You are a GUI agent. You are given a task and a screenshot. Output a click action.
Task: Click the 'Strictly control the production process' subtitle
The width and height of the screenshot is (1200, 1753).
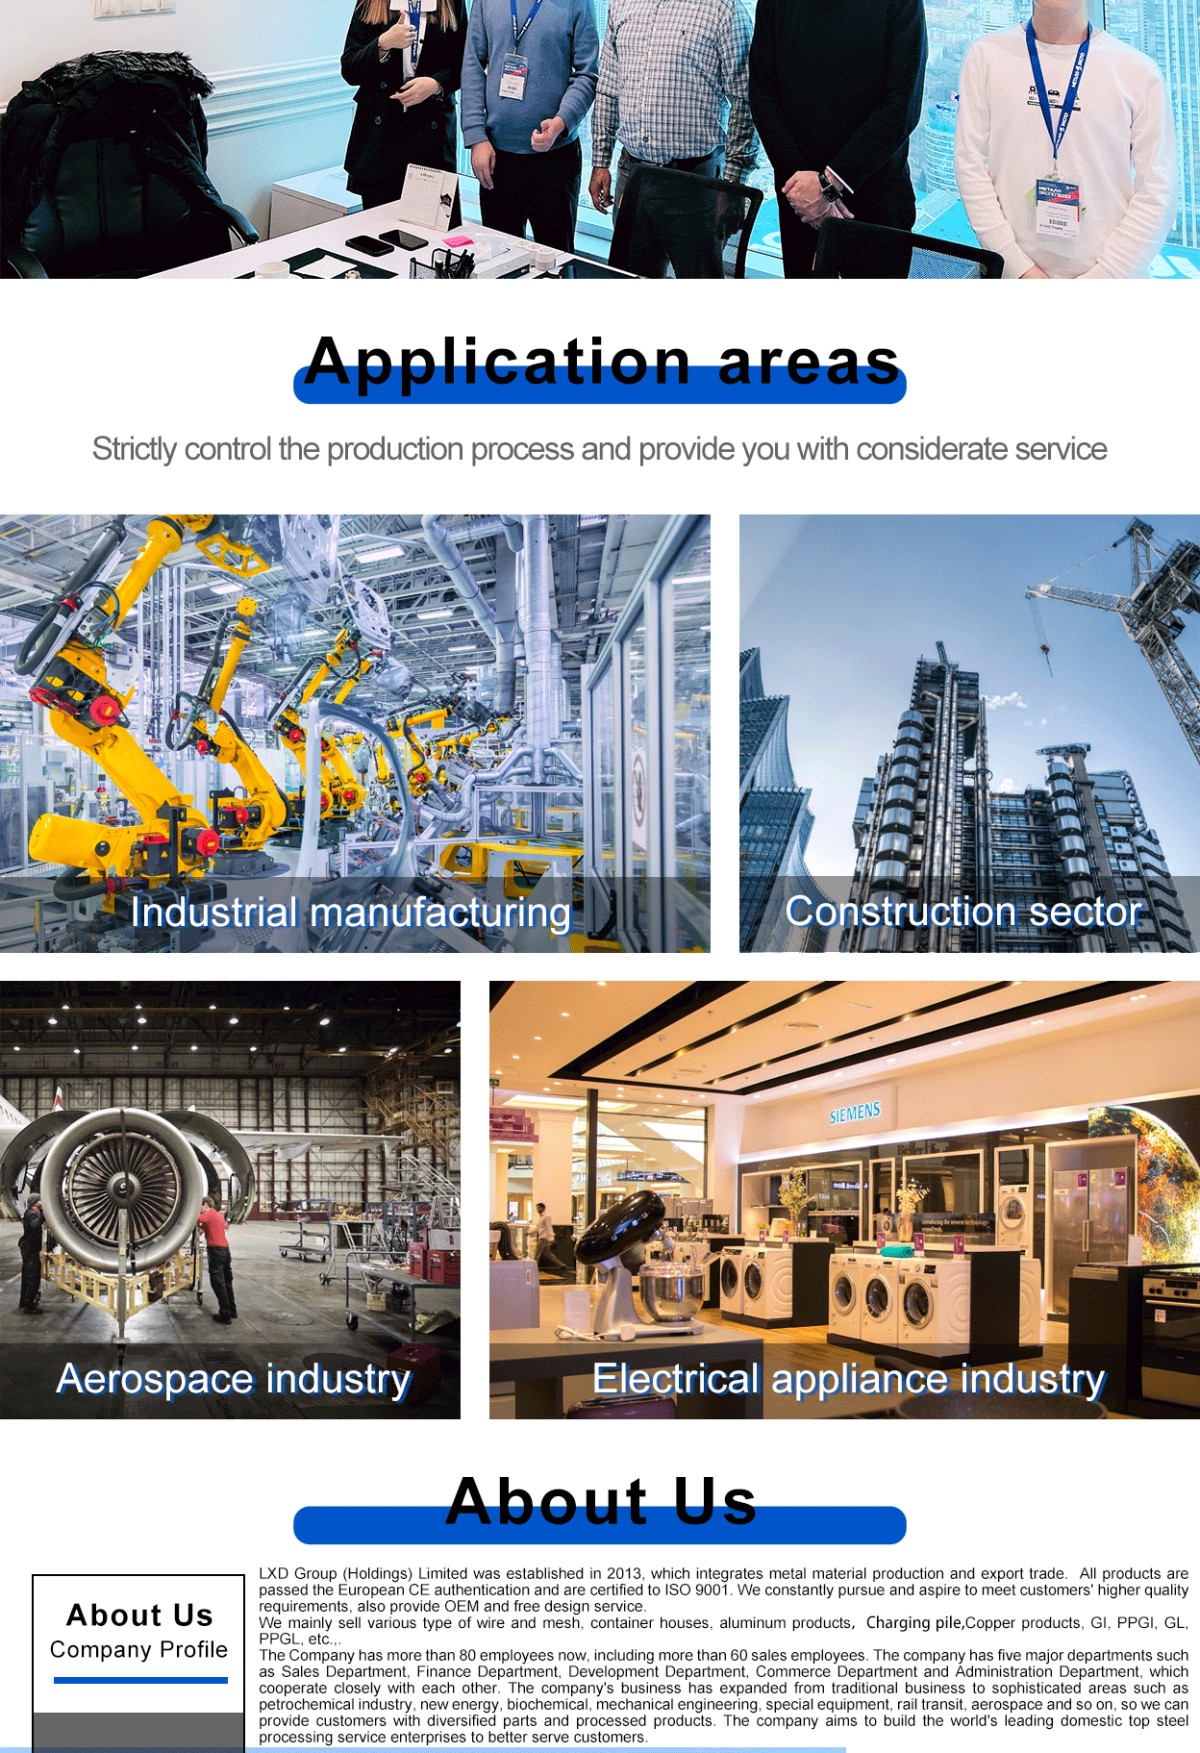click(600, 449)
